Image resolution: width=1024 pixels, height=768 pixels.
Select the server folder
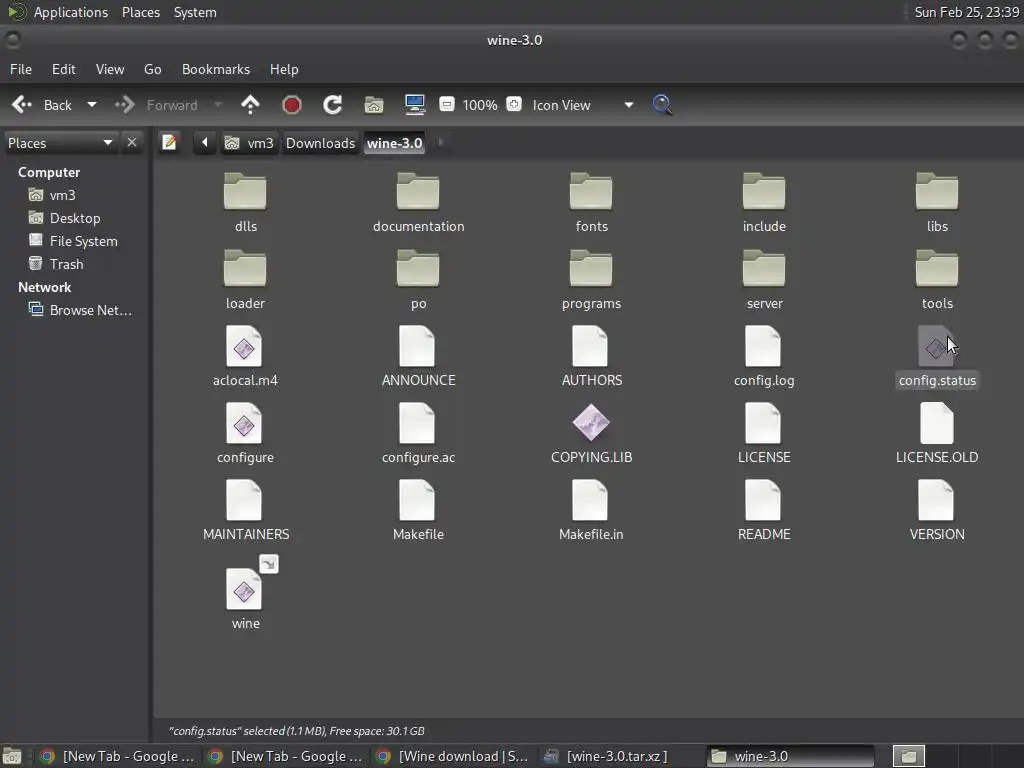[x=763, y=280]
